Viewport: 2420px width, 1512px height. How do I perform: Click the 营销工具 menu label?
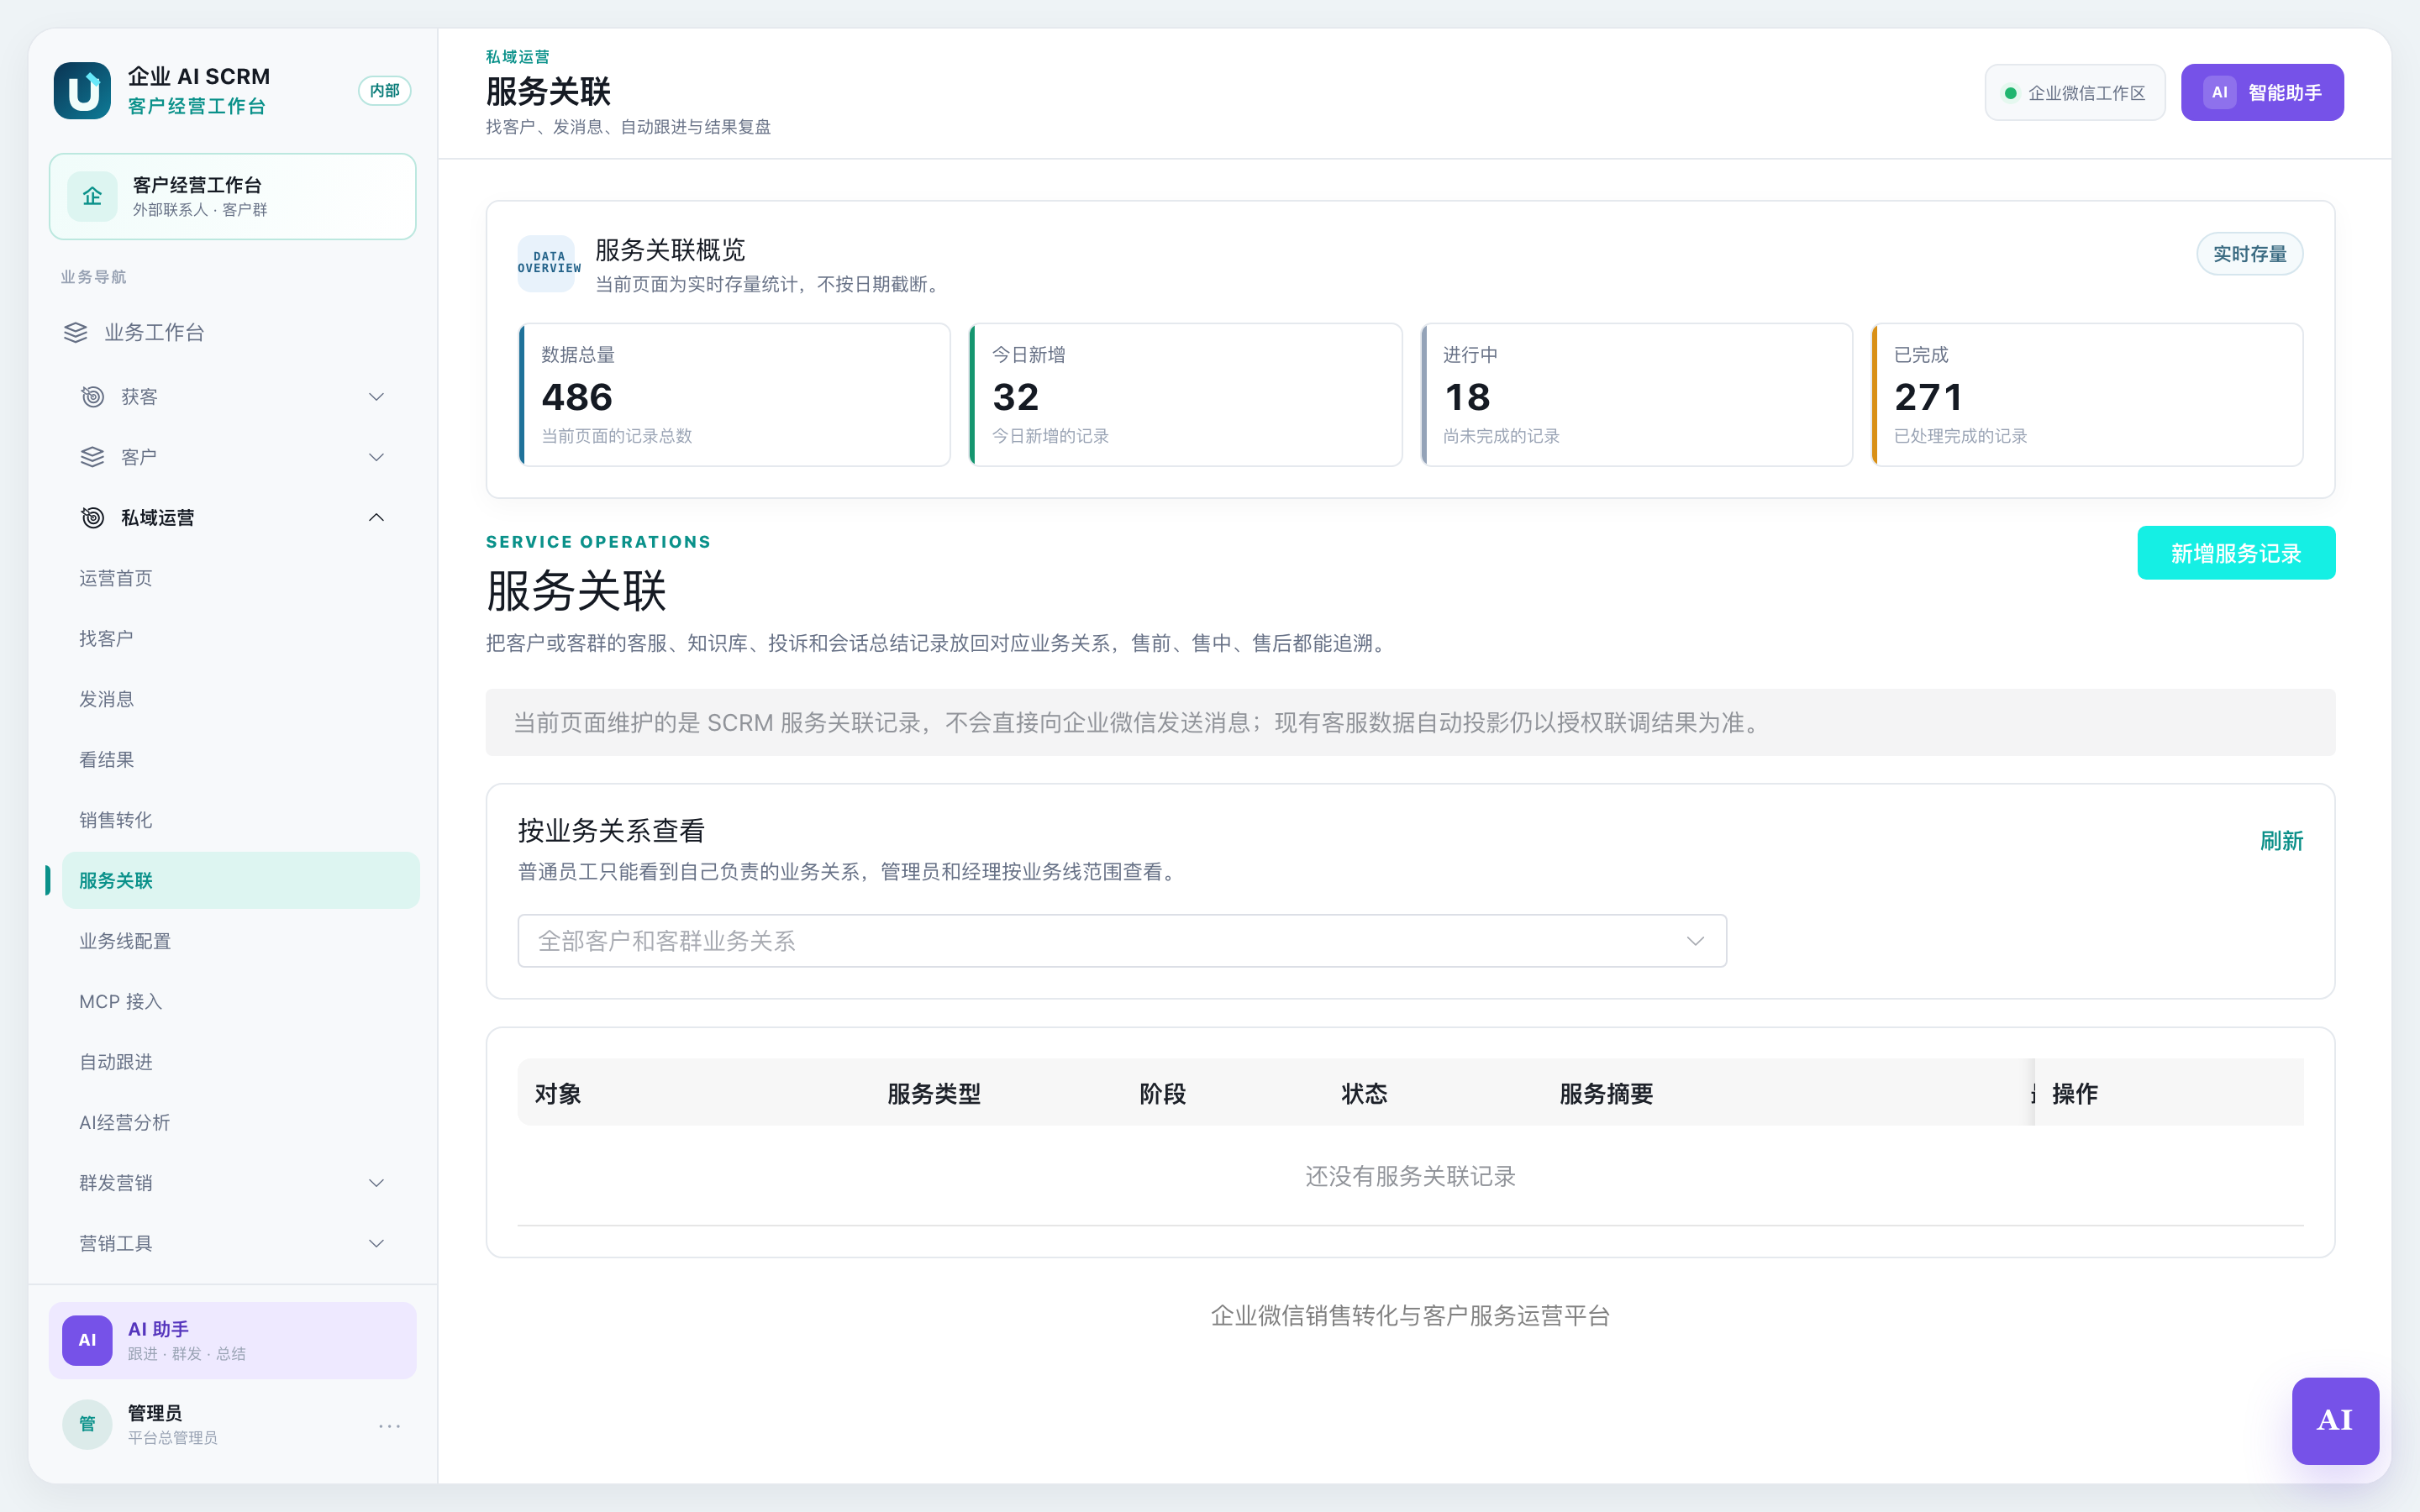(x=116, y=1243)
